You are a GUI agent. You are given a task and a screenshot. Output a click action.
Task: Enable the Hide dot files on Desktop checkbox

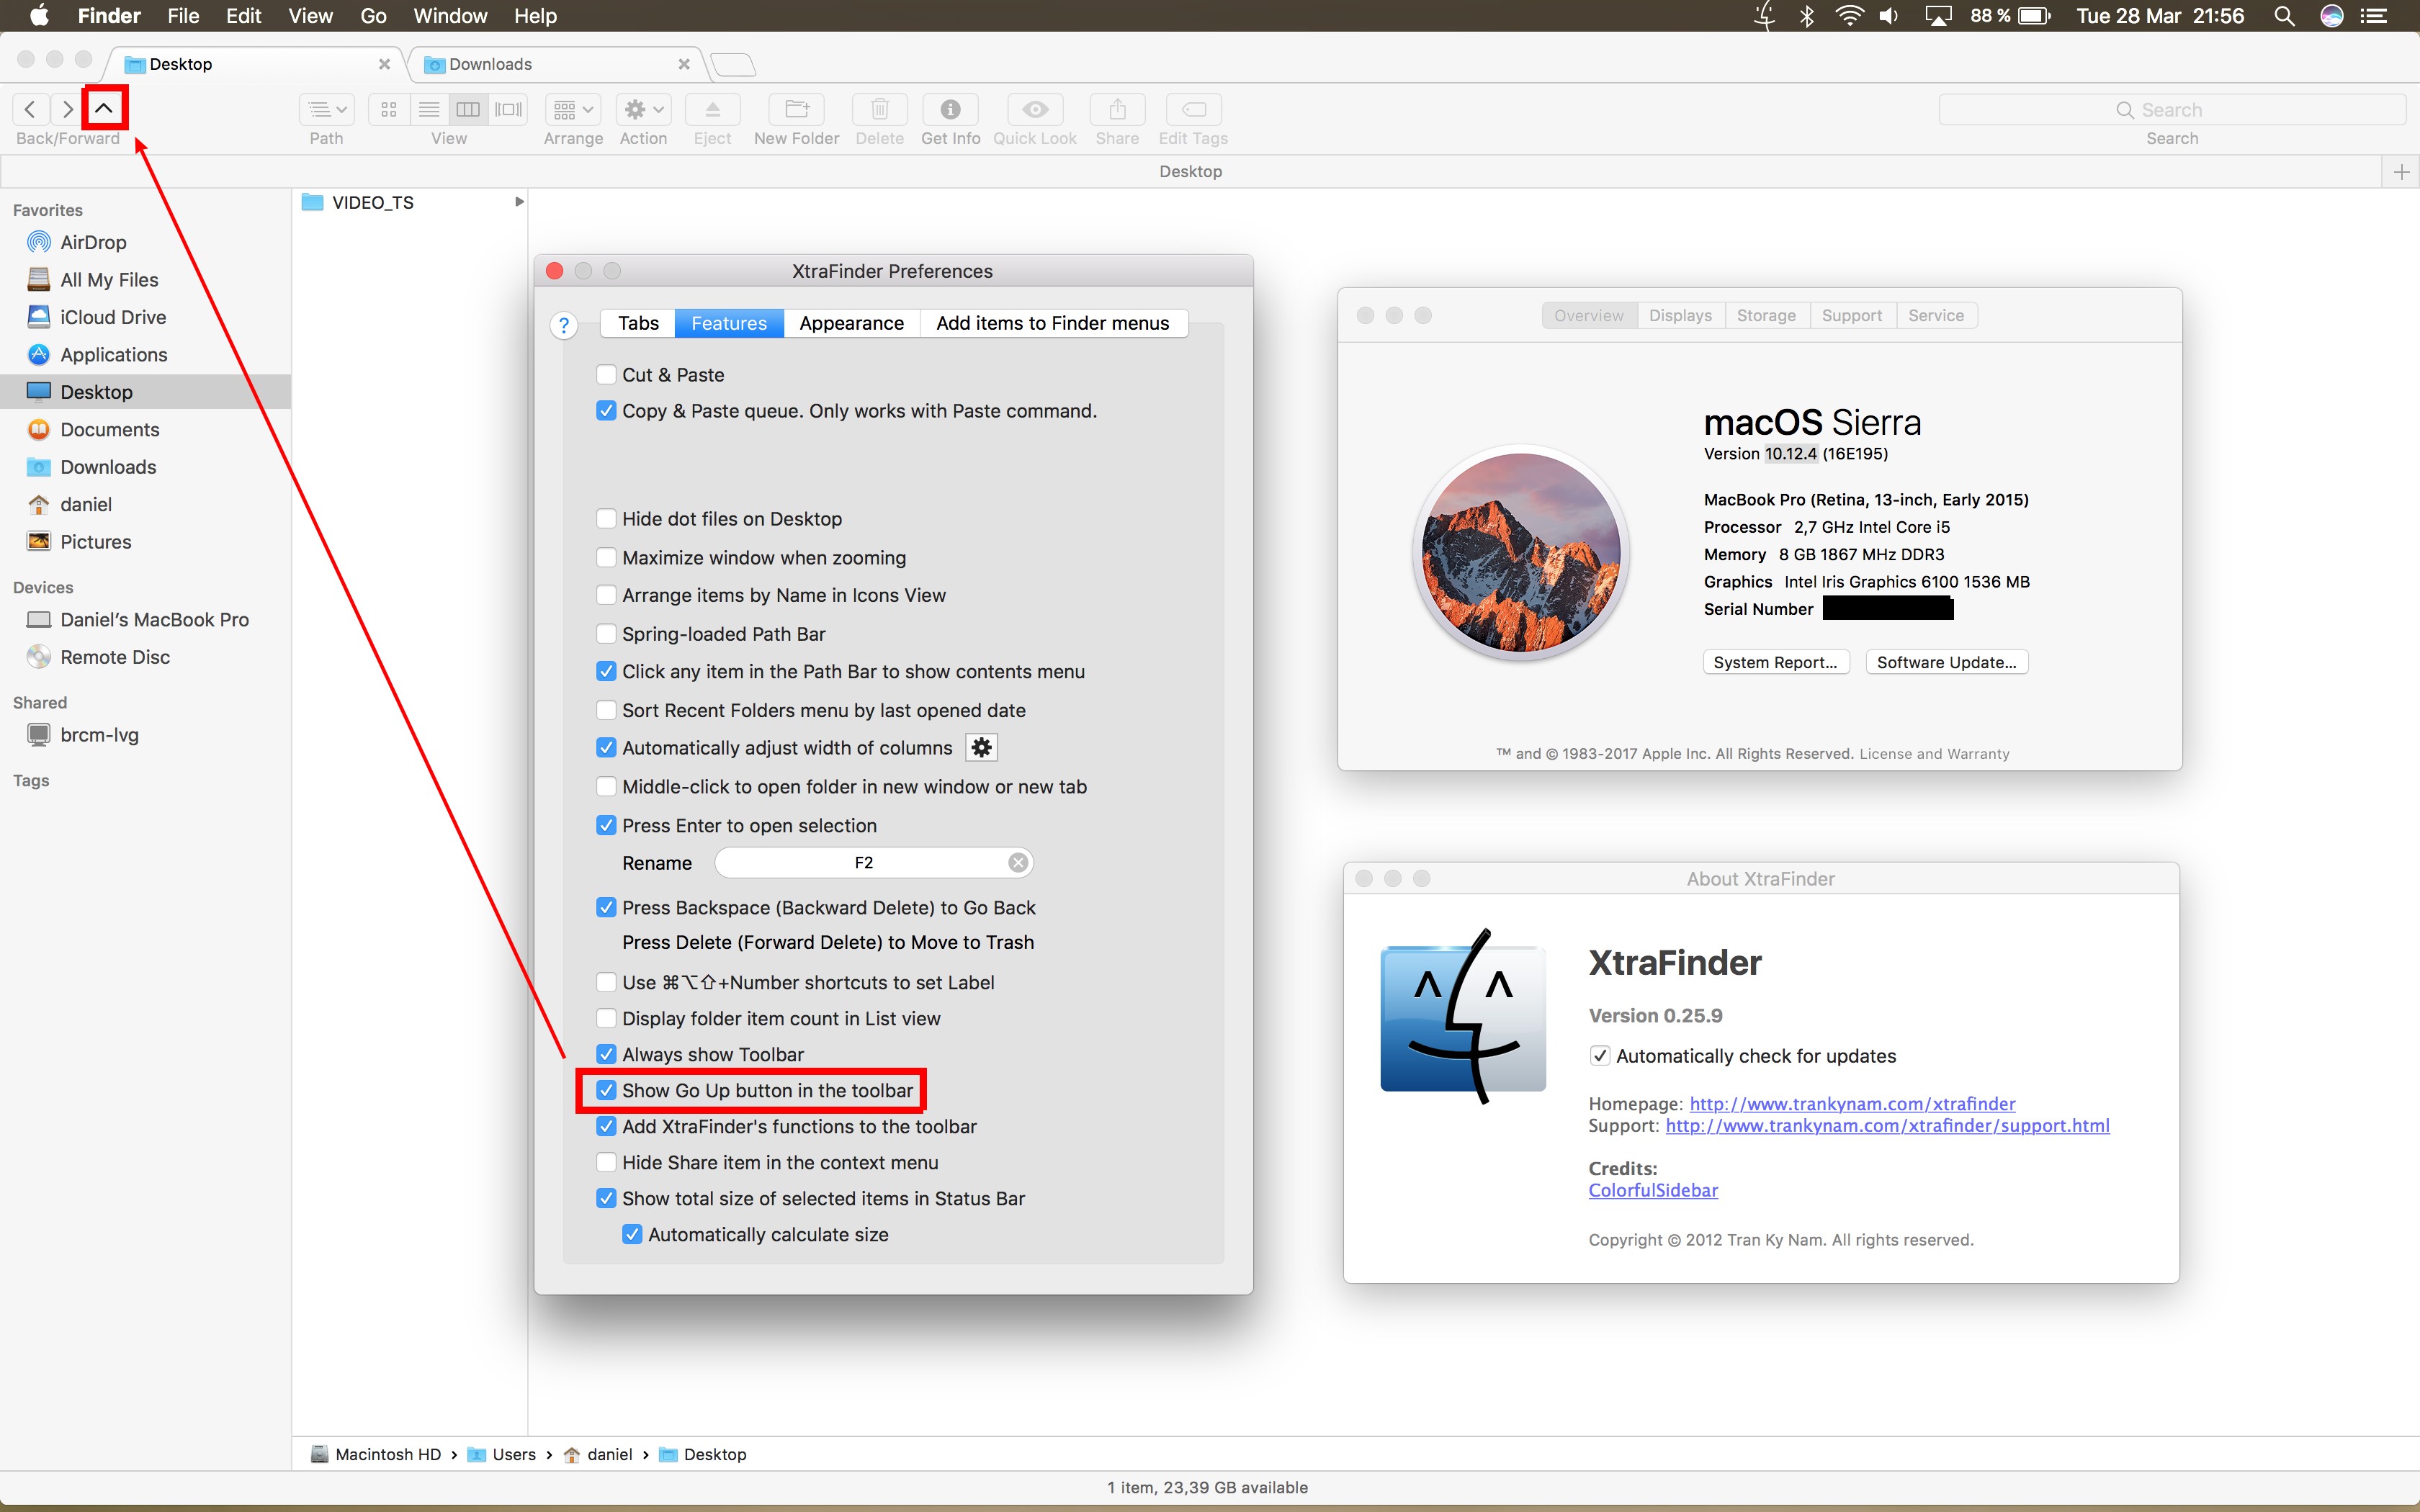tap(607, 518)
